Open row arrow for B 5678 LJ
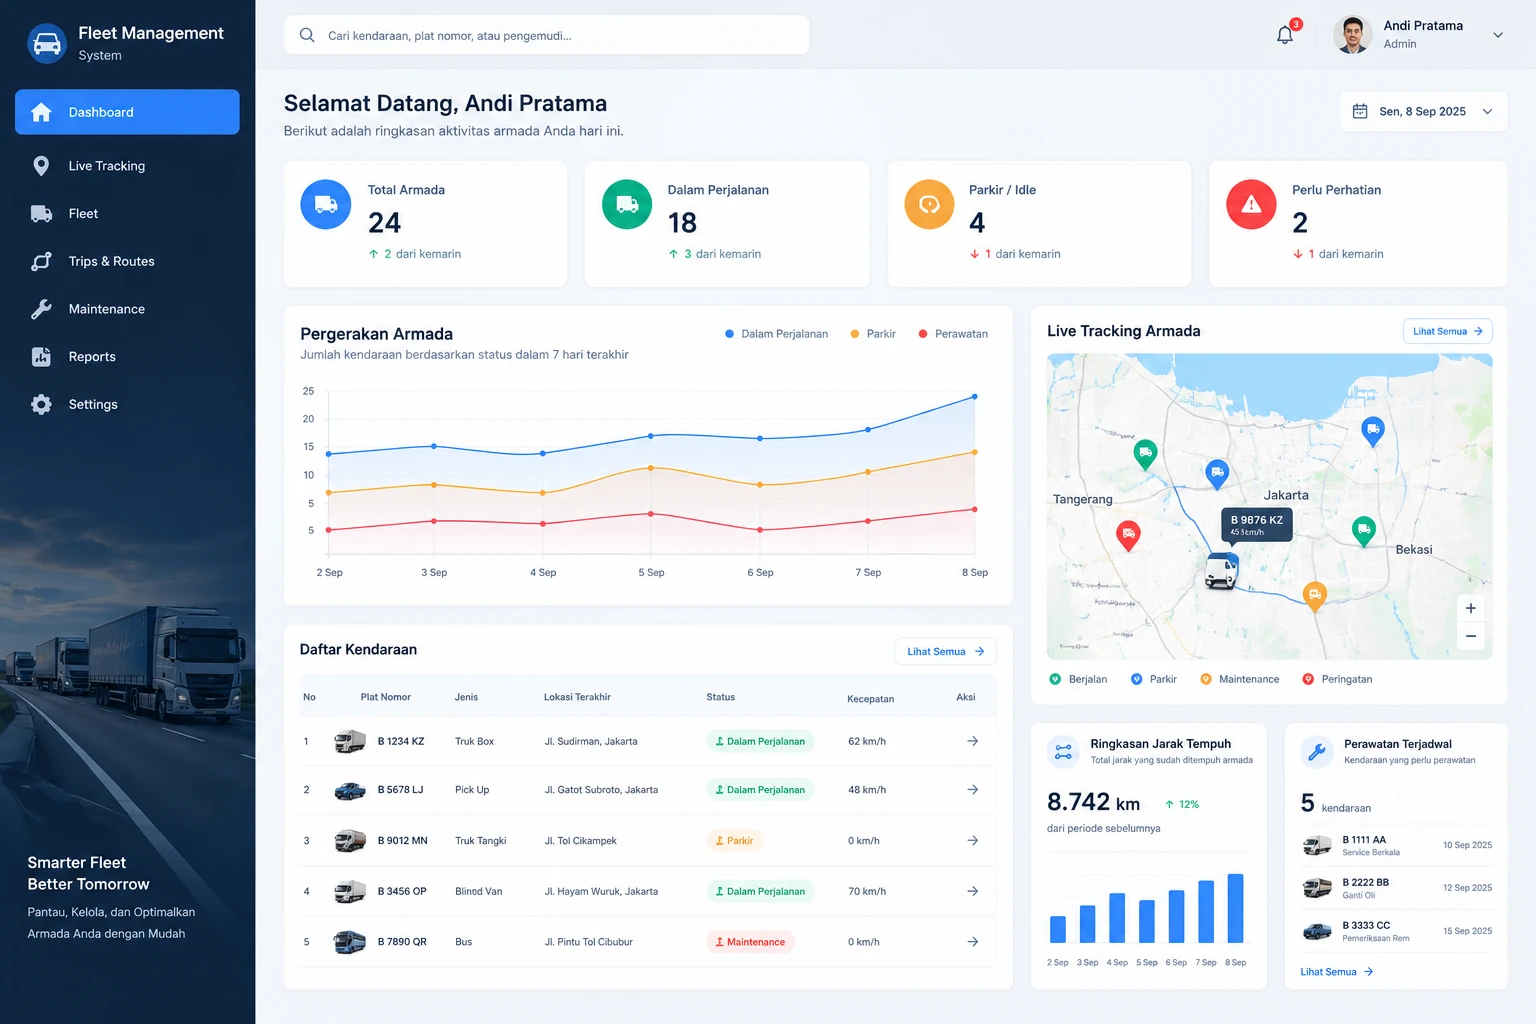 [x=972, y=790]
